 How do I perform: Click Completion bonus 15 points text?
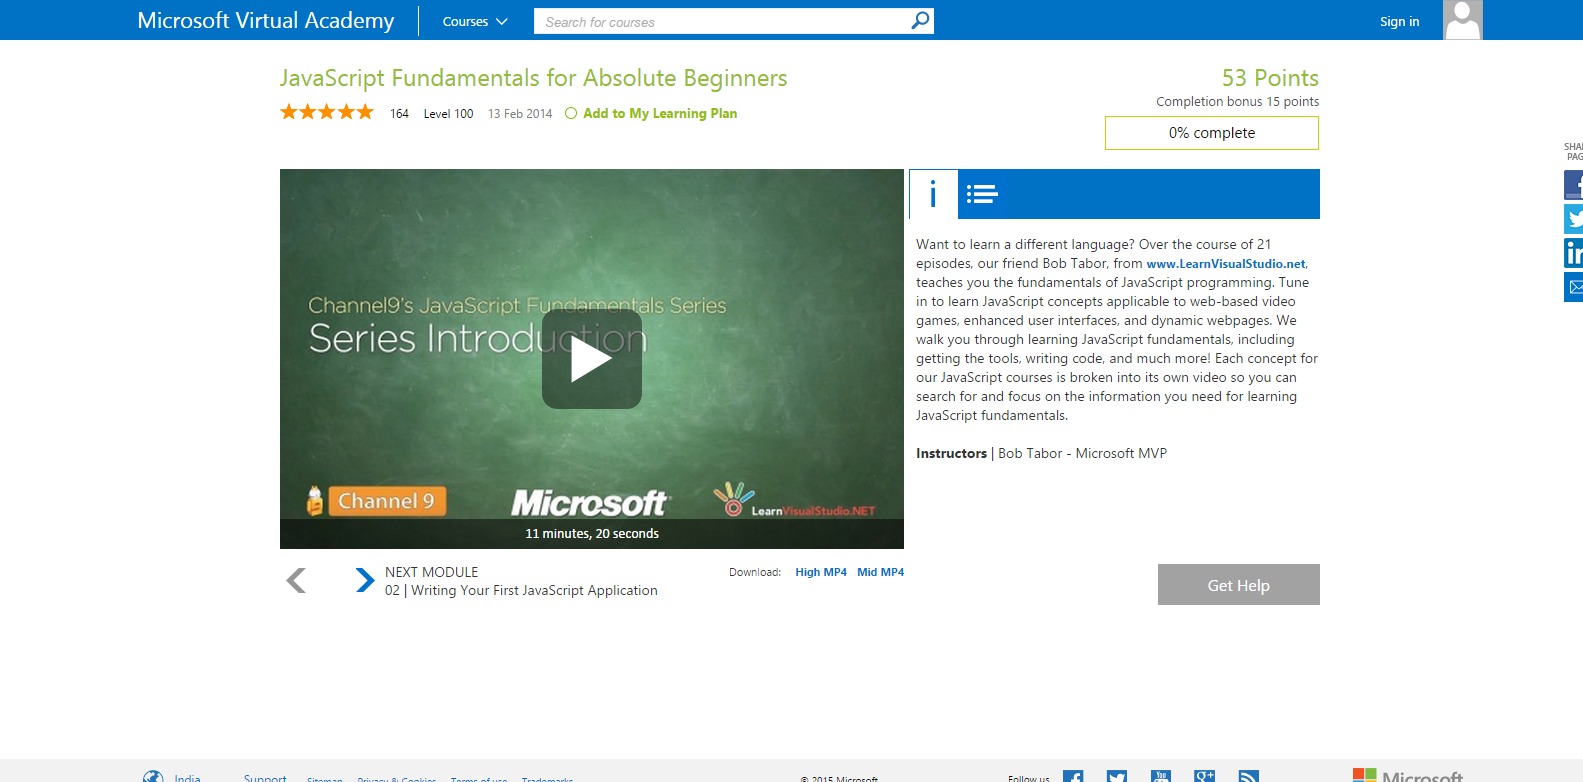1237,101
